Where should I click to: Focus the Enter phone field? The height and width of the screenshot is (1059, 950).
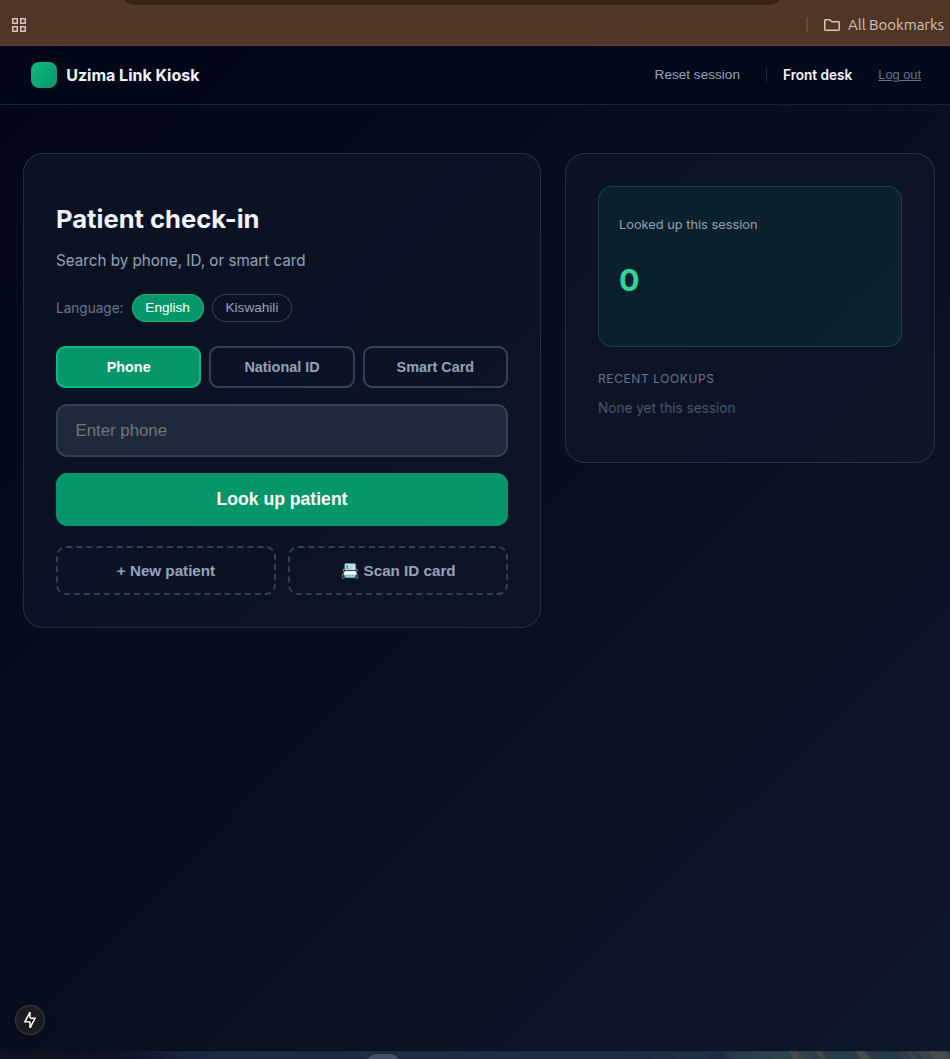click(x=282, y=430)
